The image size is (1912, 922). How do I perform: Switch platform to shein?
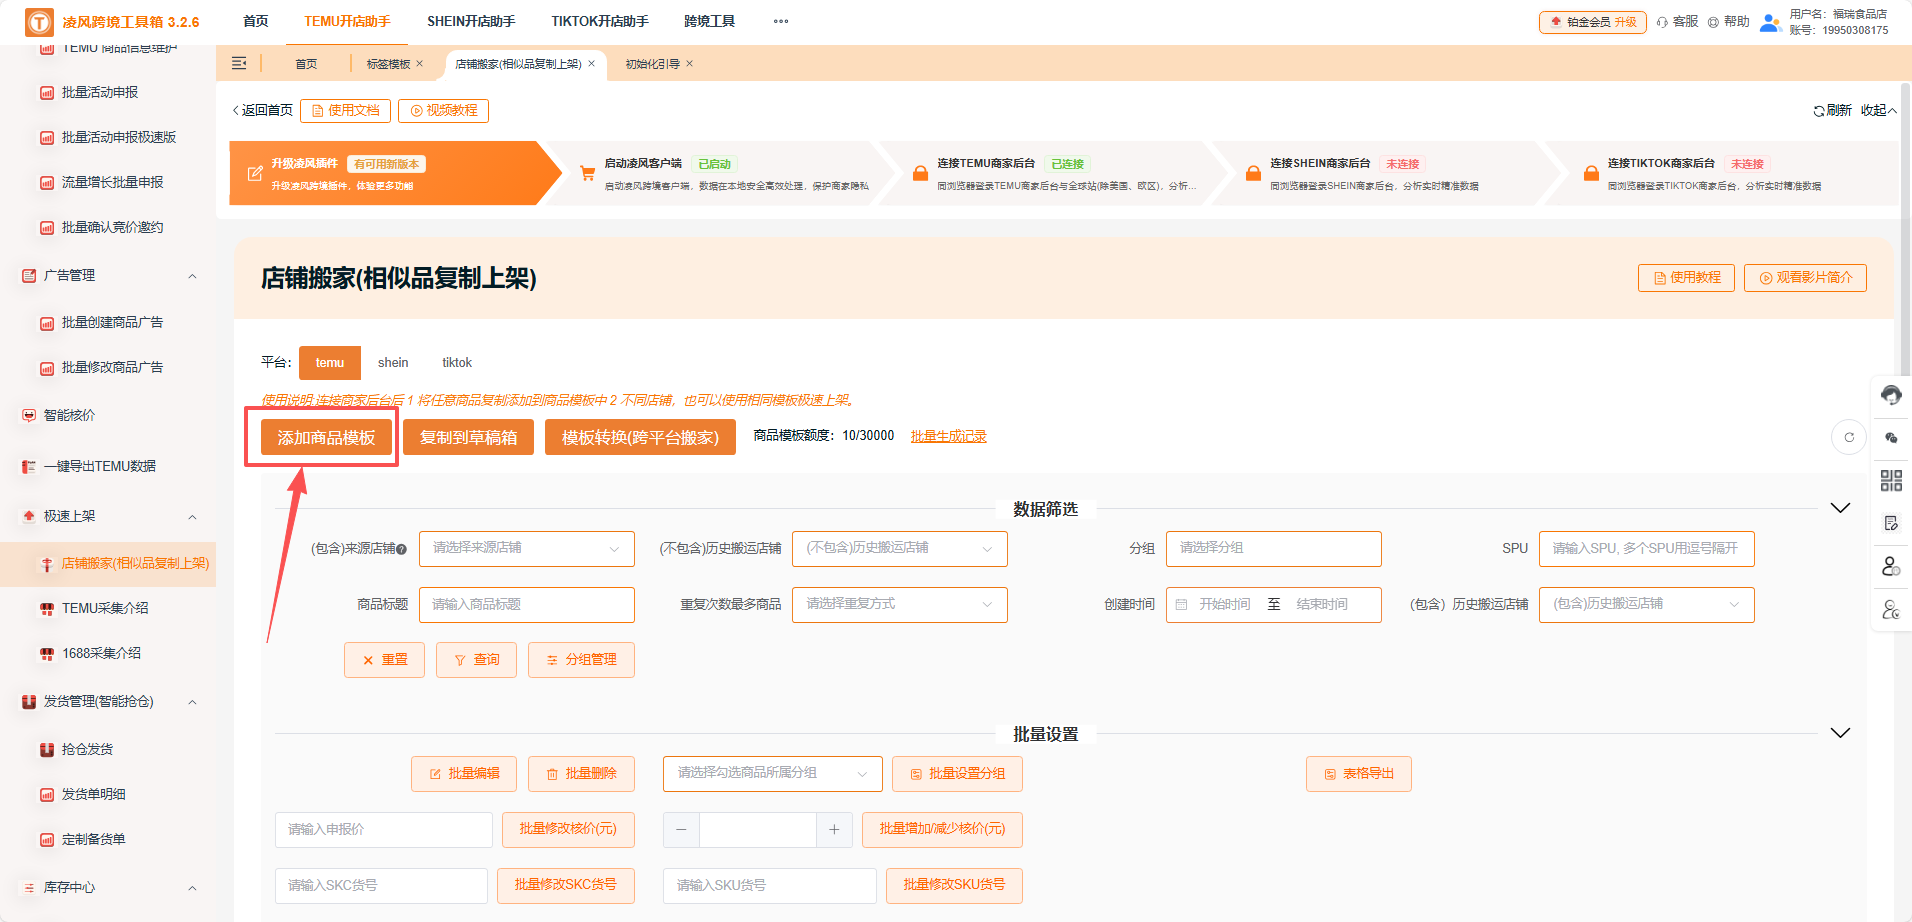coord(393,362)
